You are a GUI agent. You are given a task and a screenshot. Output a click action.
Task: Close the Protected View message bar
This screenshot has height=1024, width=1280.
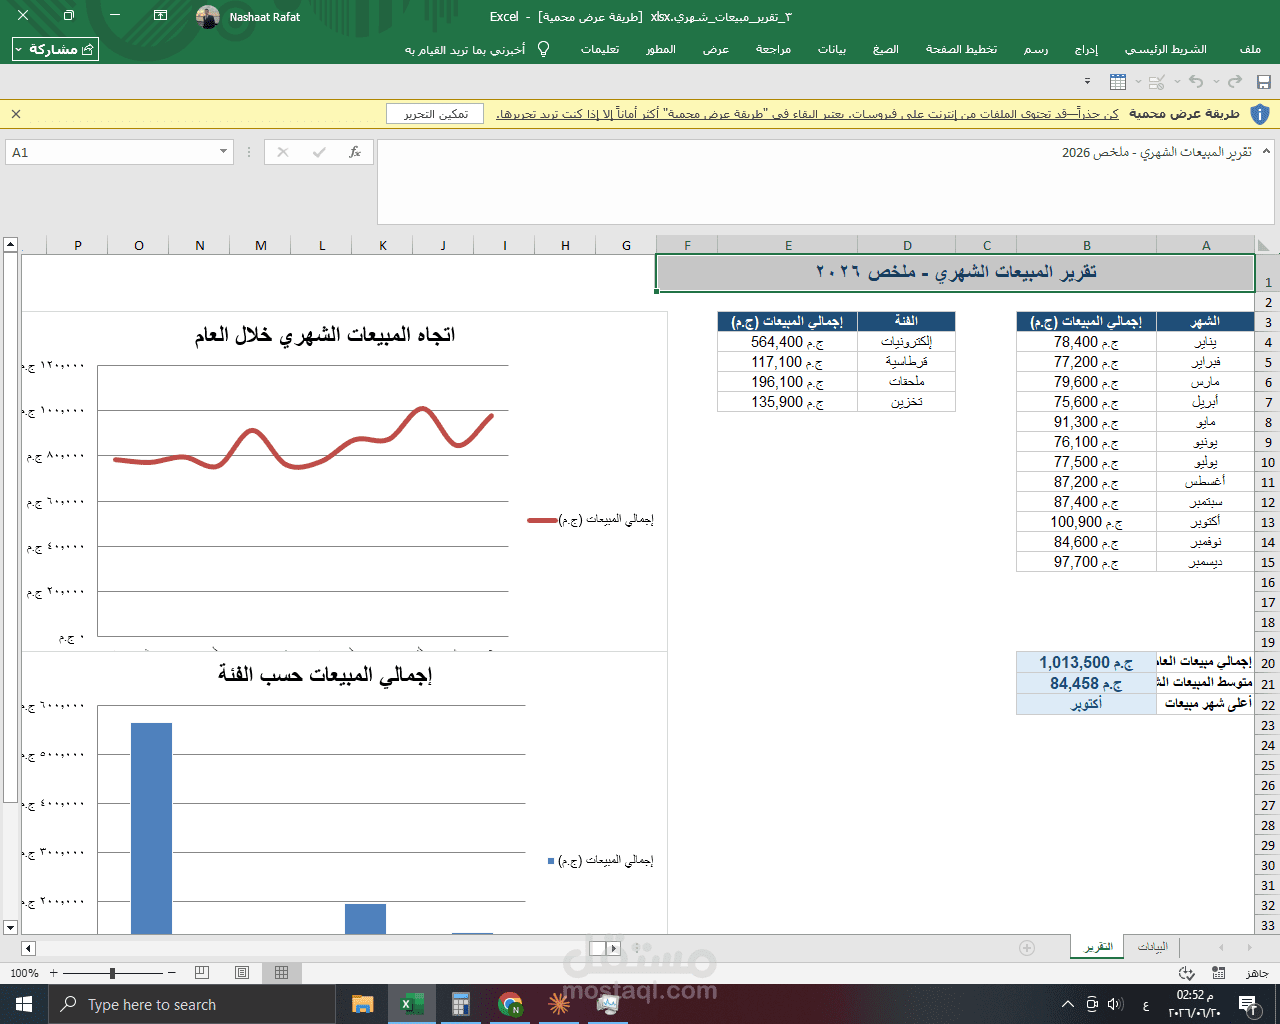pyautogui.click(x=16, y=114)
